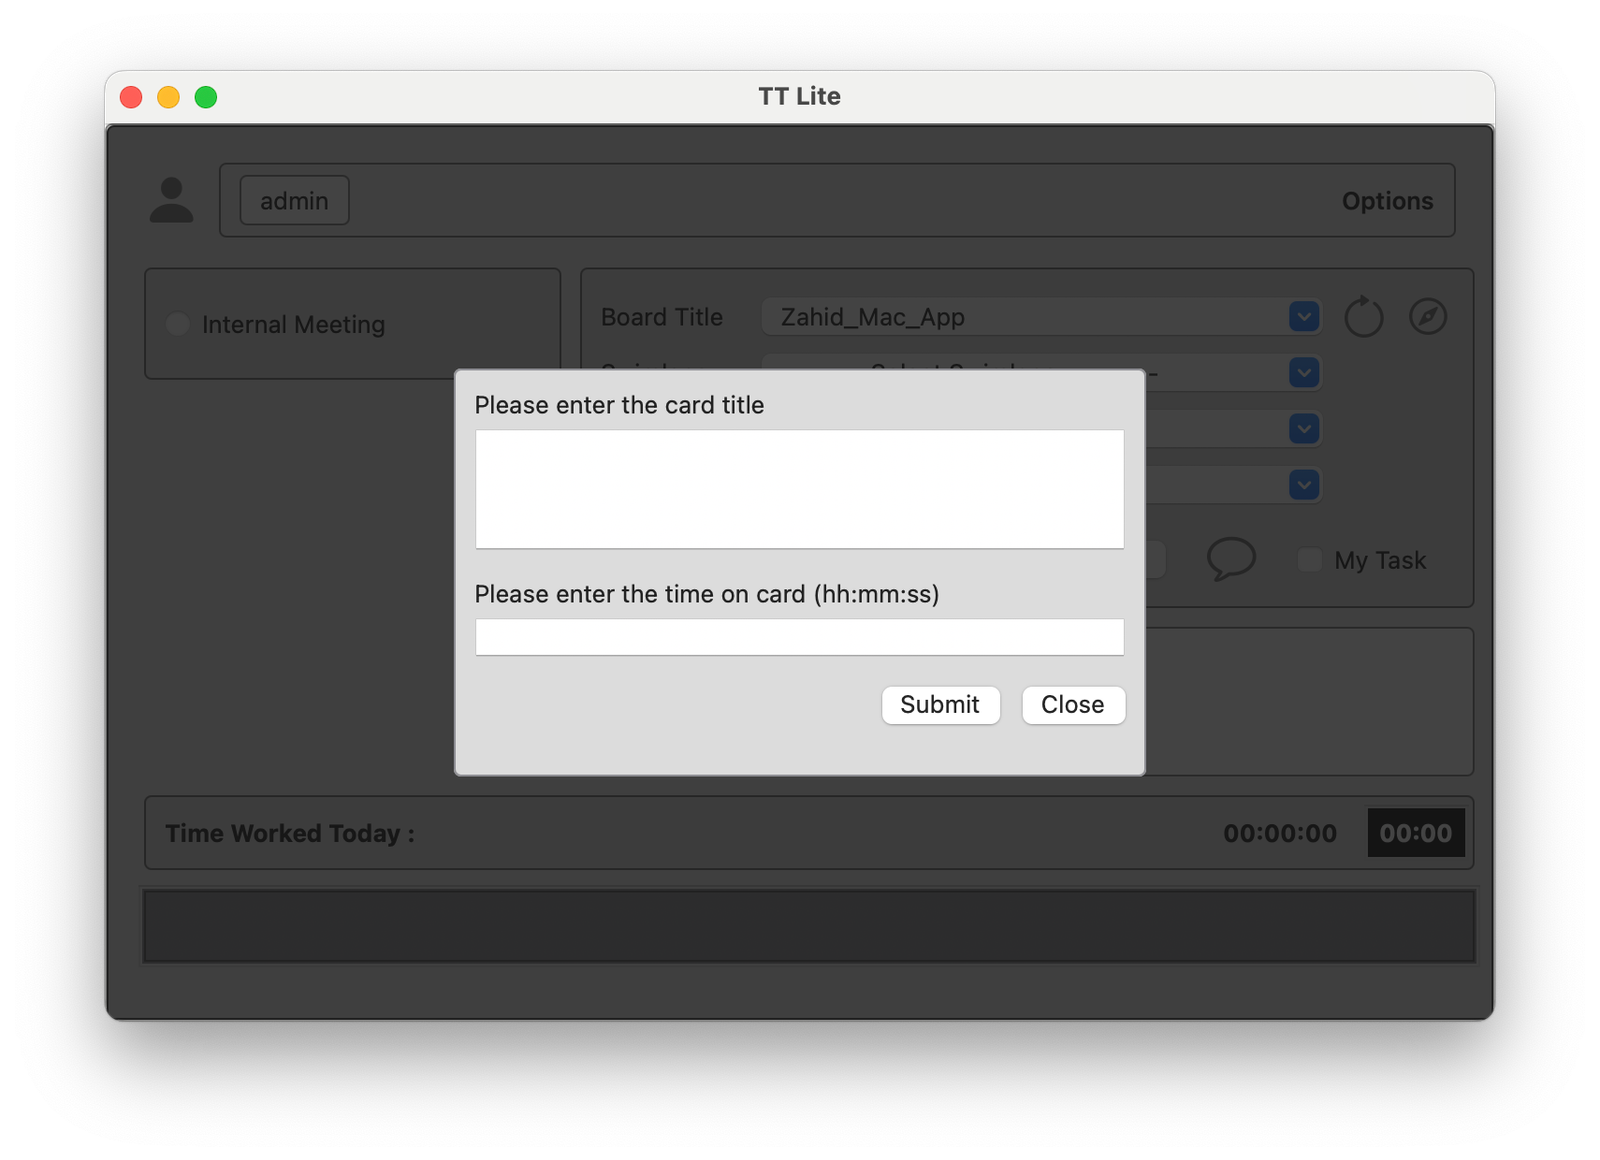Open the Options menu

click(x=1387, y=201)
